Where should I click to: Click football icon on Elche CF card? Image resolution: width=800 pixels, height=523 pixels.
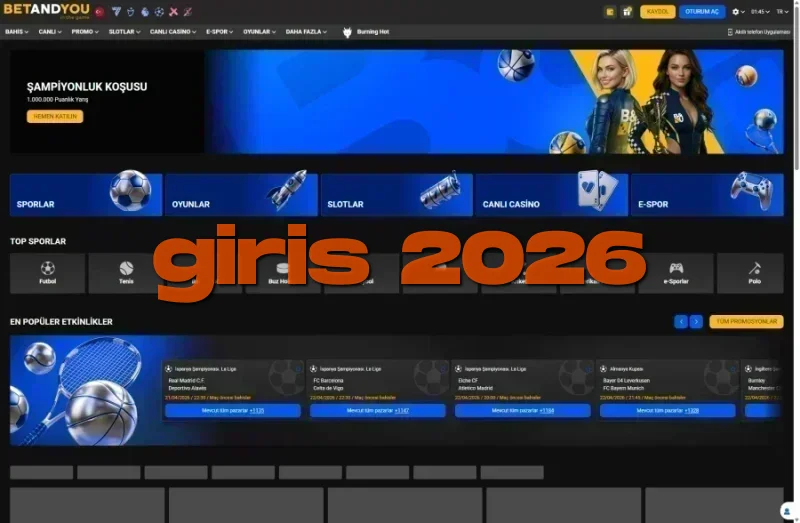click(458, 368)
